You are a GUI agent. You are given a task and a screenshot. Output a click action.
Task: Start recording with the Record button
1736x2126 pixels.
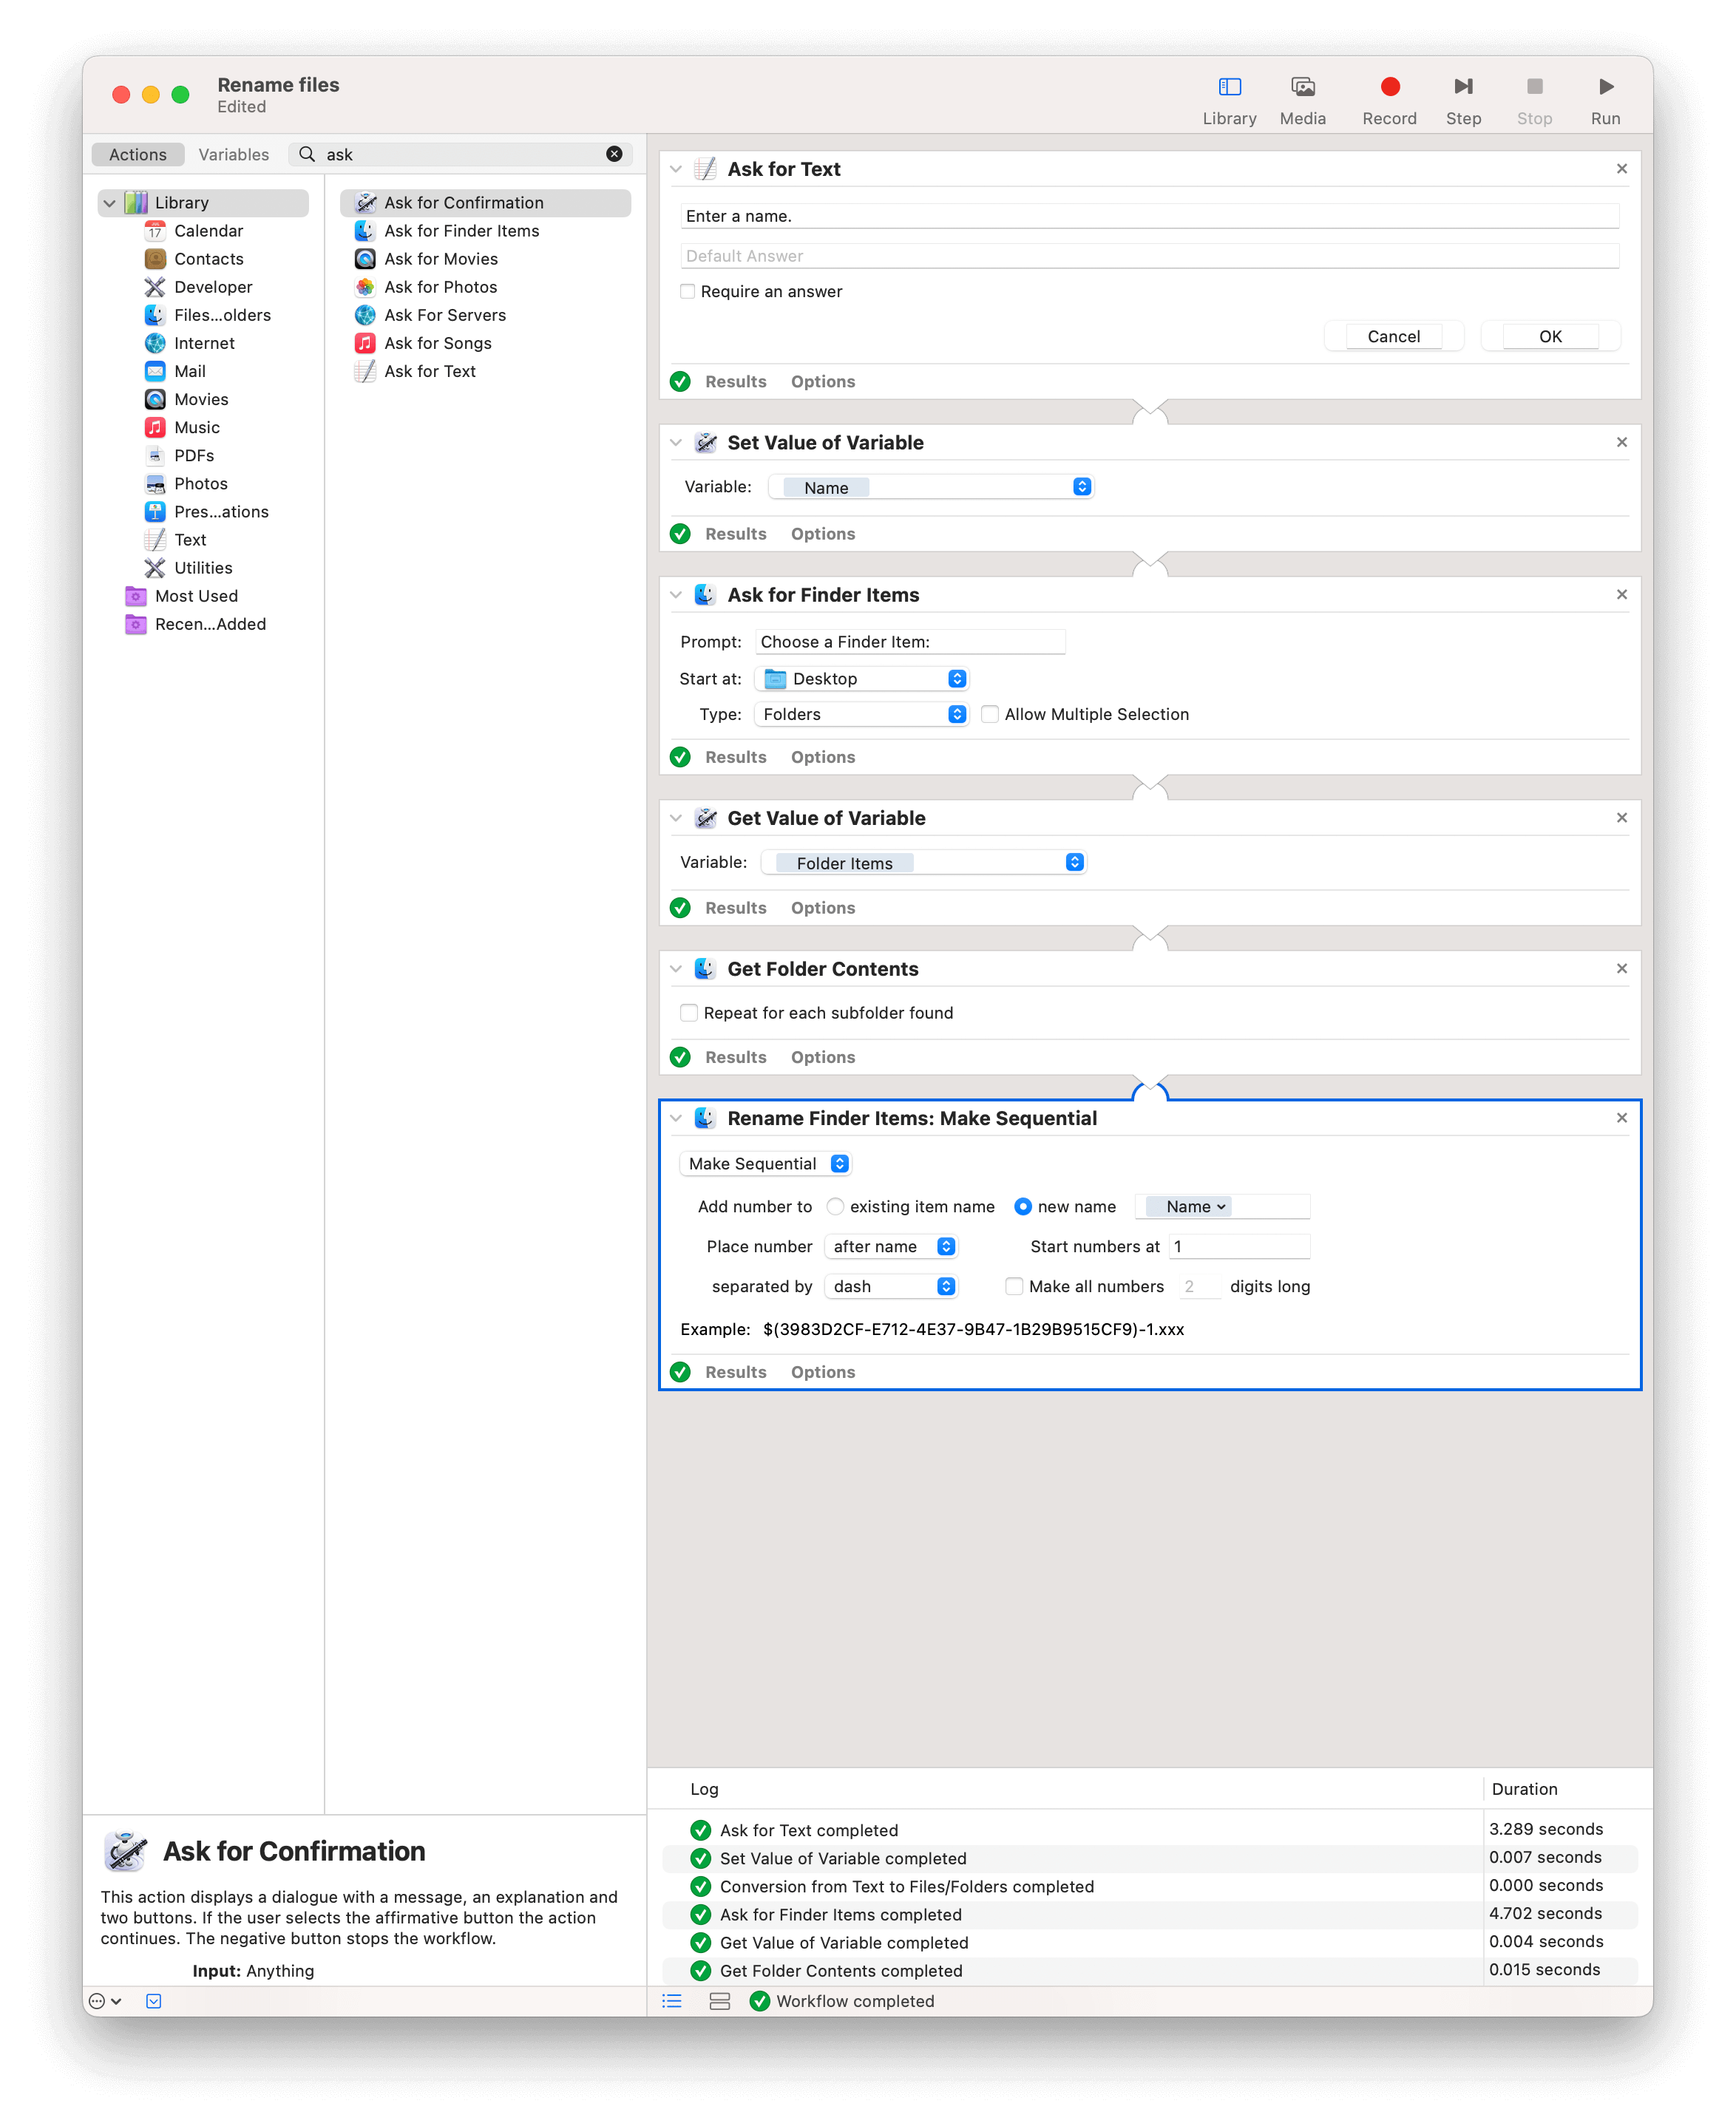pyautogui.click(x=1389, y=101)
